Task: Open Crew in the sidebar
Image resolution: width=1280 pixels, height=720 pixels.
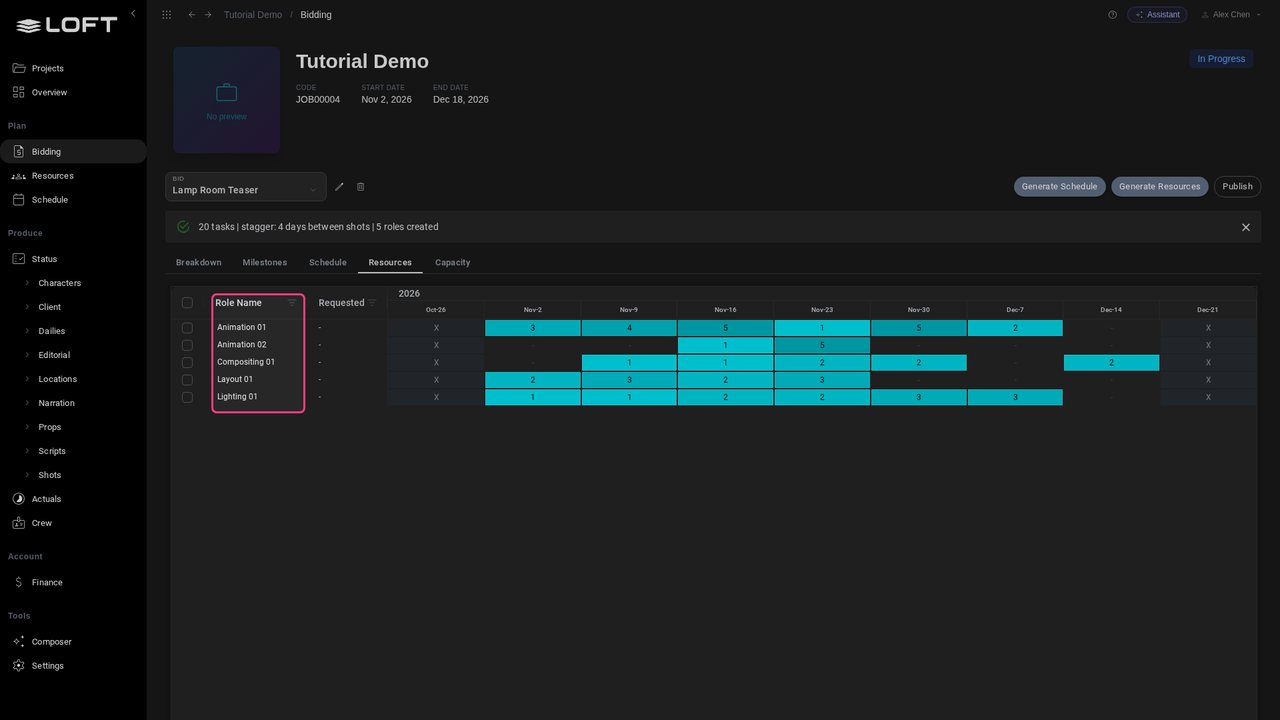Action: point(73,523)
